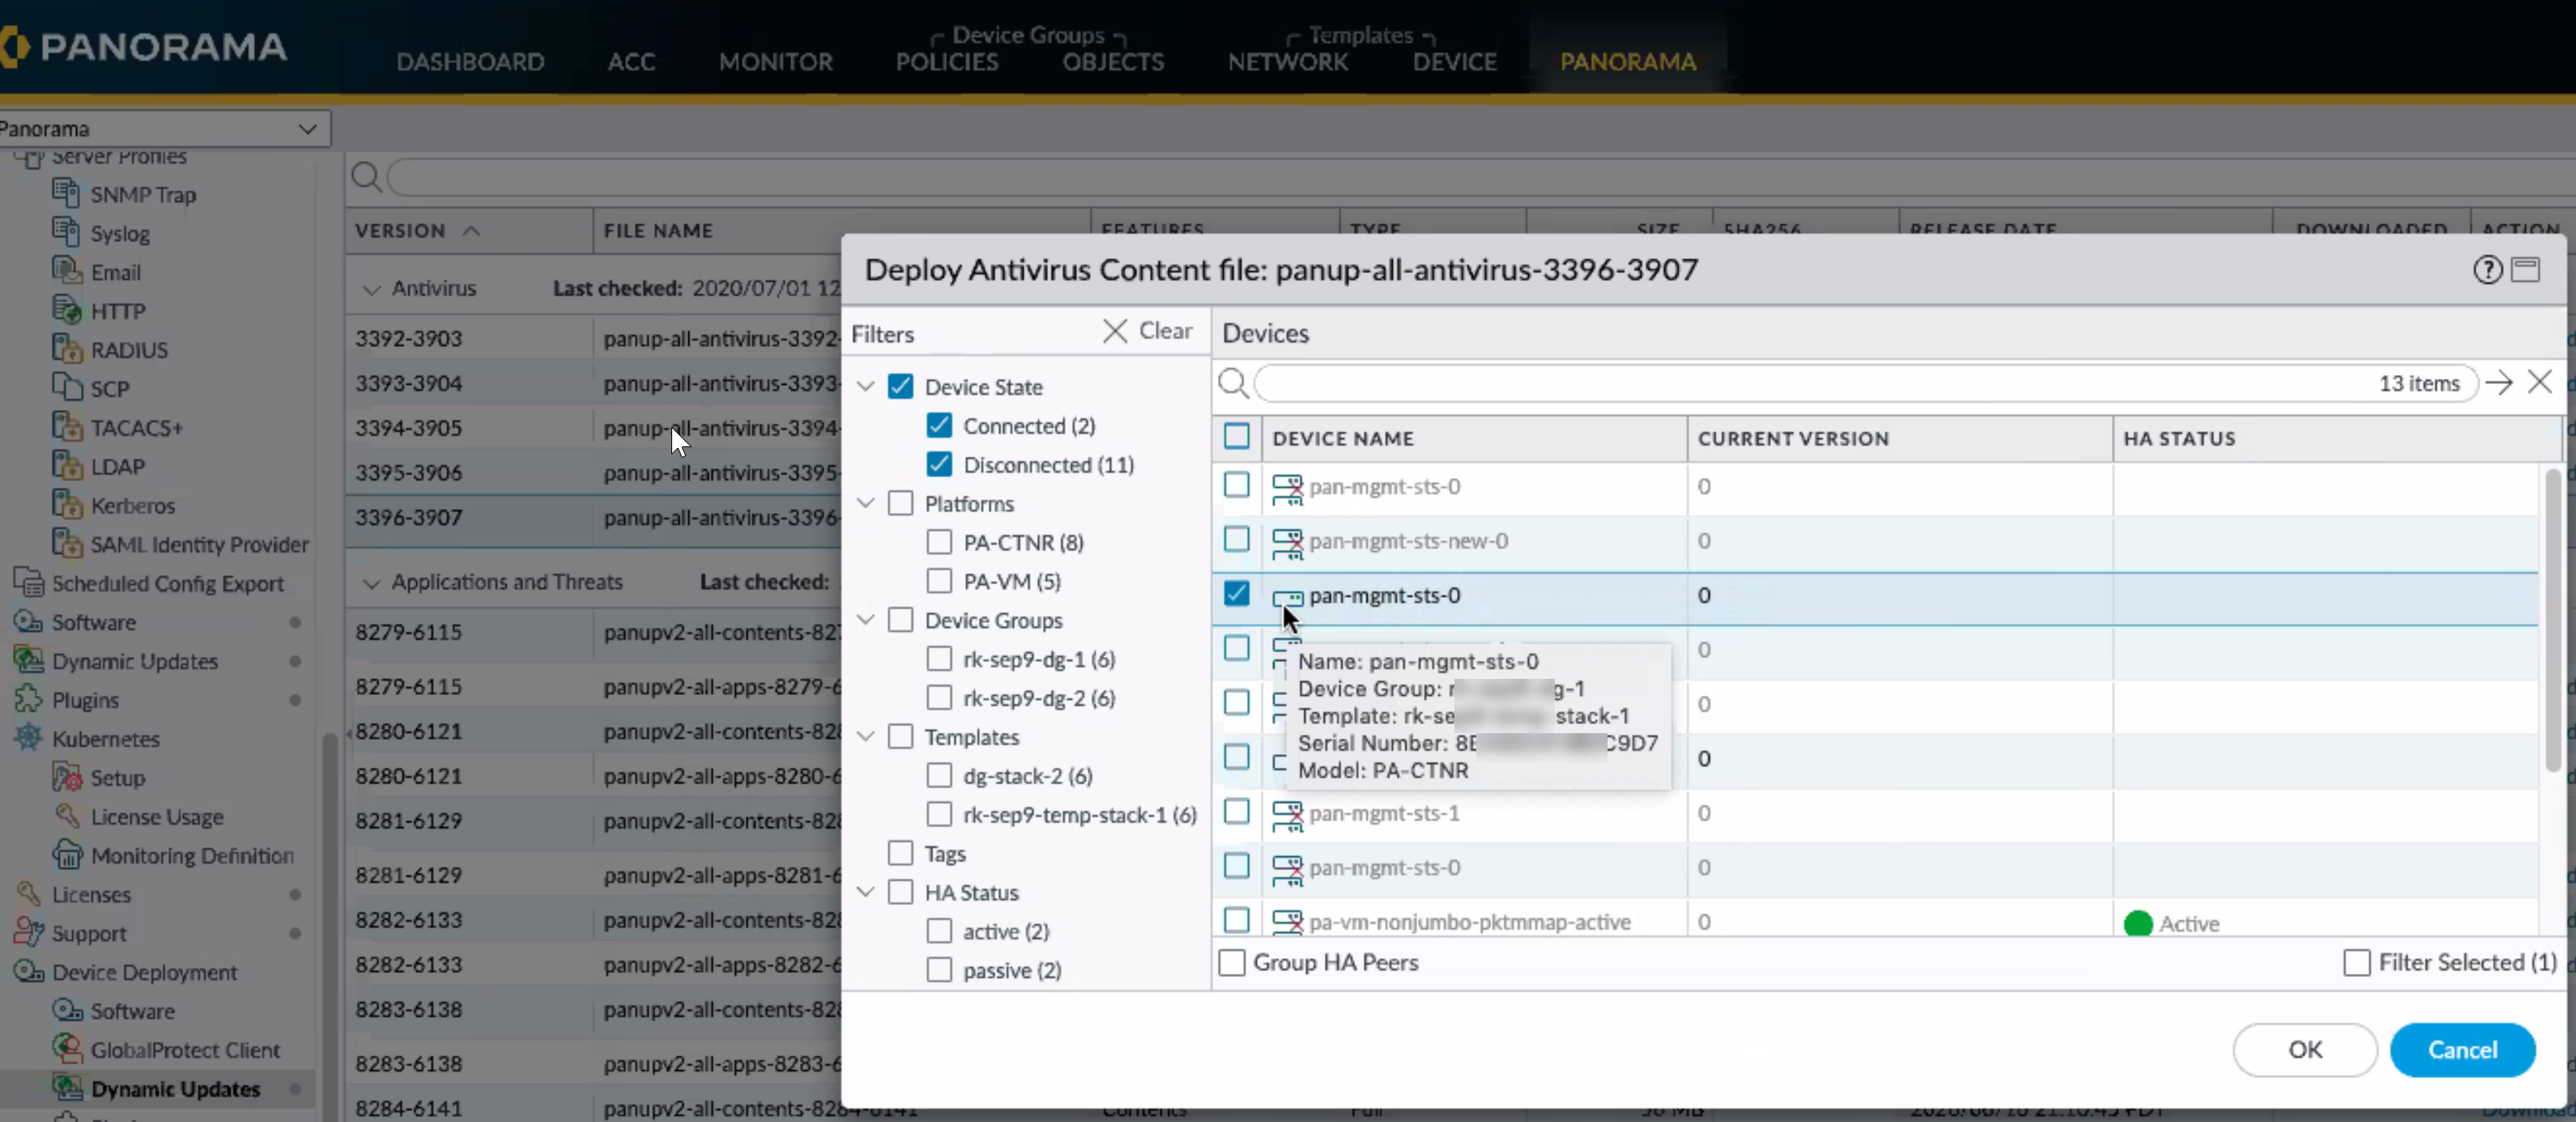Click the help question mark icon in dialog
Screen dimensions: 2576x1122
point(2487,270)
